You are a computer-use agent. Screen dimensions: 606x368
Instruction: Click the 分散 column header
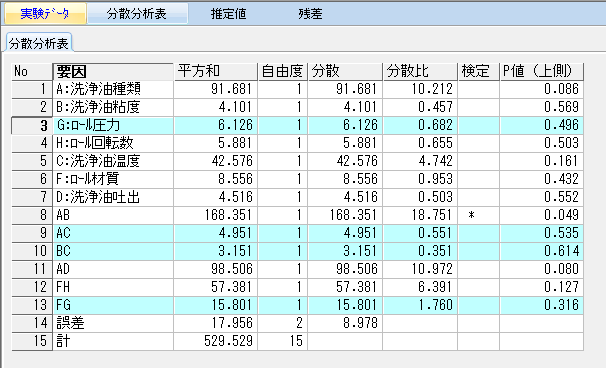coord(345,72)
